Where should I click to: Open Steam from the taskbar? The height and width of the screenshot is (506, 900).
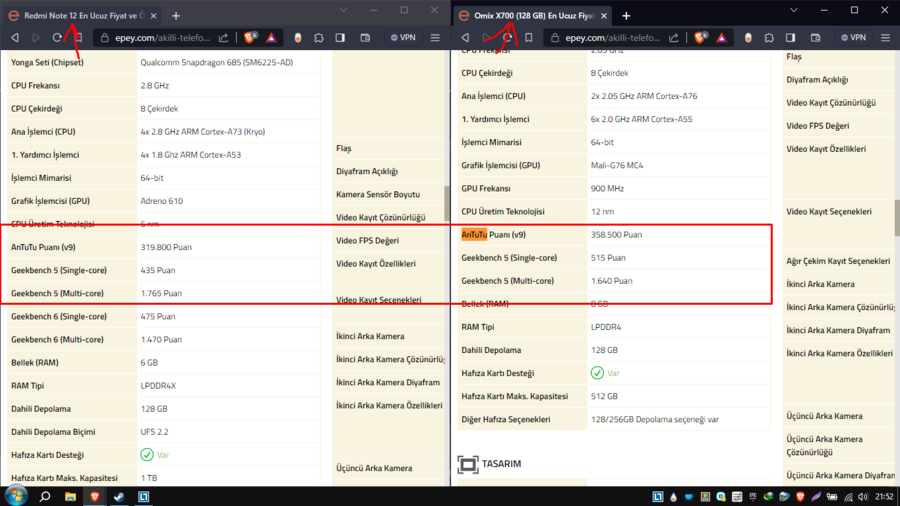(119, 497)
